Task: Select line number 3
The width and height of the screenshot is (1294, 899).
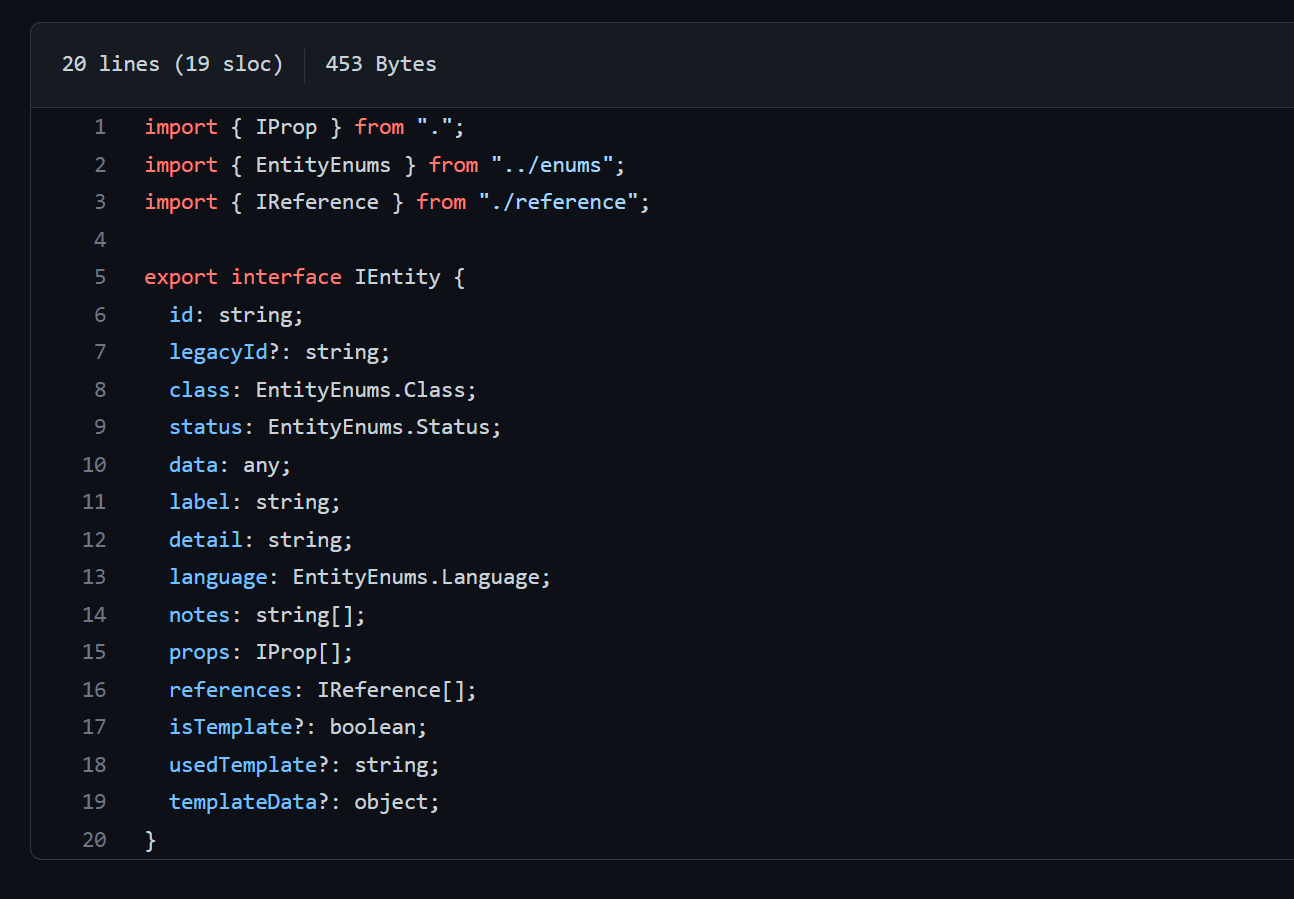Action: (99, 202)
